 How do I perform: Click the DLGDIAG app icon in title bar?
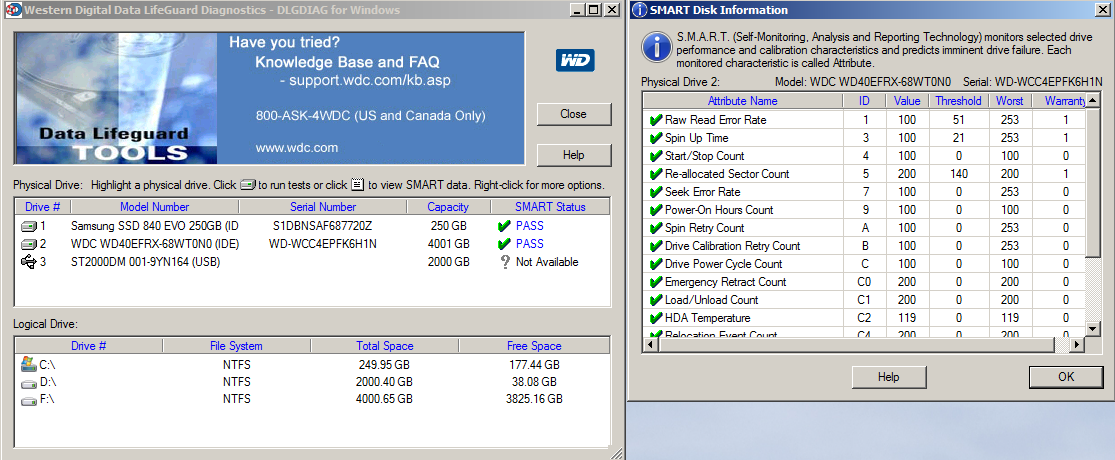click(x=12, y=10)
